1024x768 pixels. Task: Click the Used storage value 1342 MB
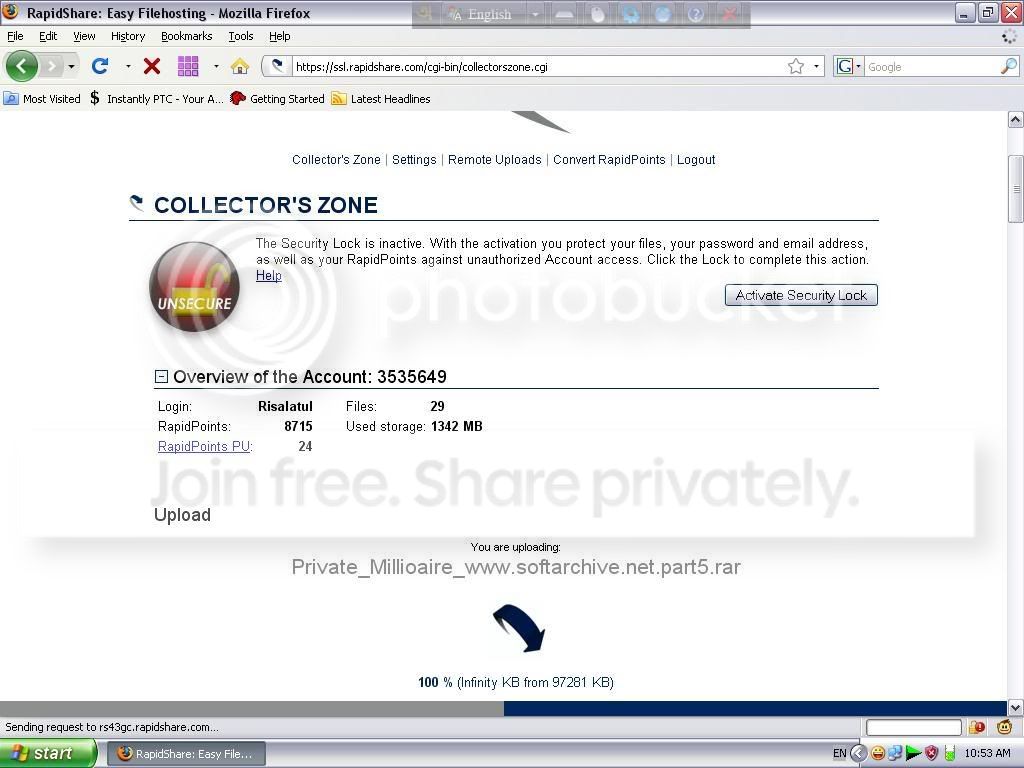pyautogui.click(x=456, y=426)
